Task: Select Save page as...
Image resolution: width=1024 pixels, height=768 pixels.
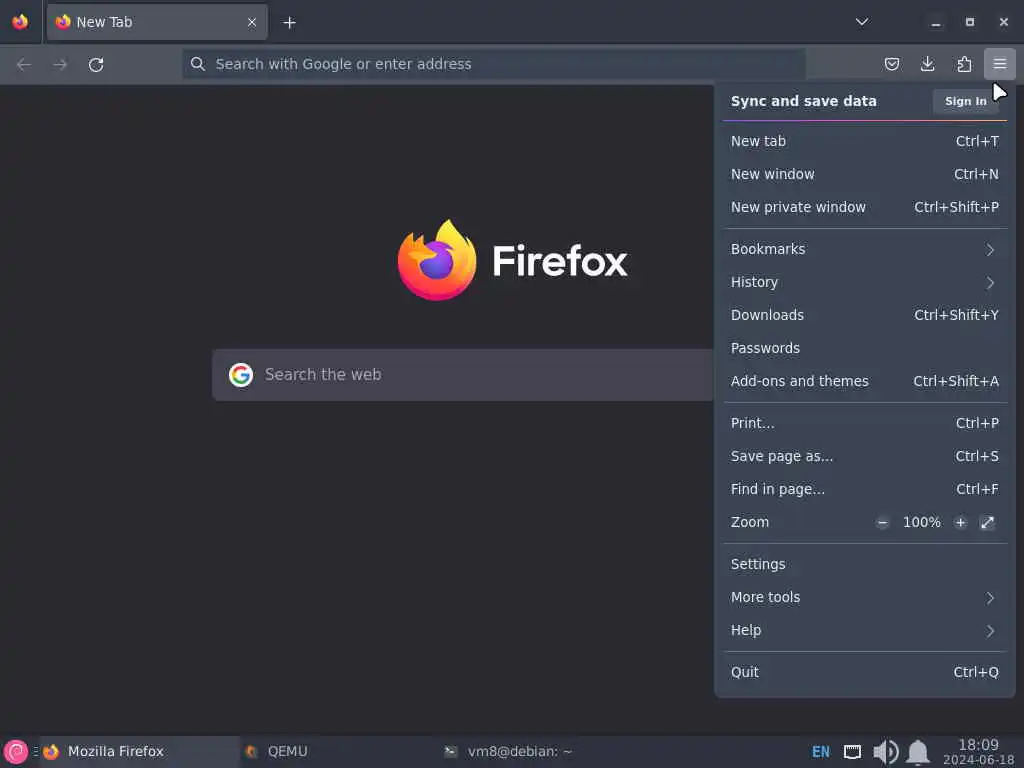Action: coord(865,456)
